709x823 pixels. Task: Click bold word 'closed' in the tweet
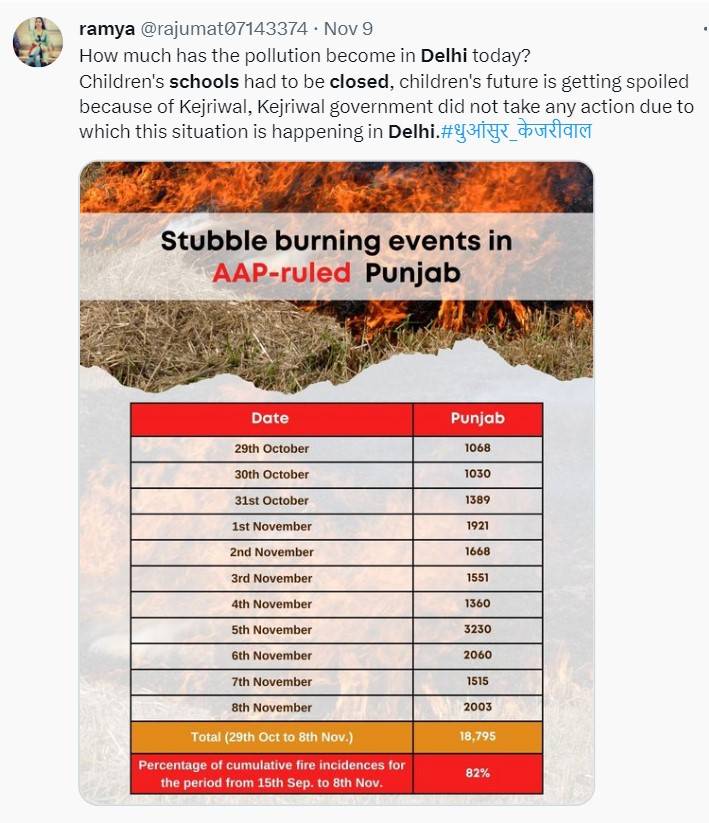click(x=359, y=80)
